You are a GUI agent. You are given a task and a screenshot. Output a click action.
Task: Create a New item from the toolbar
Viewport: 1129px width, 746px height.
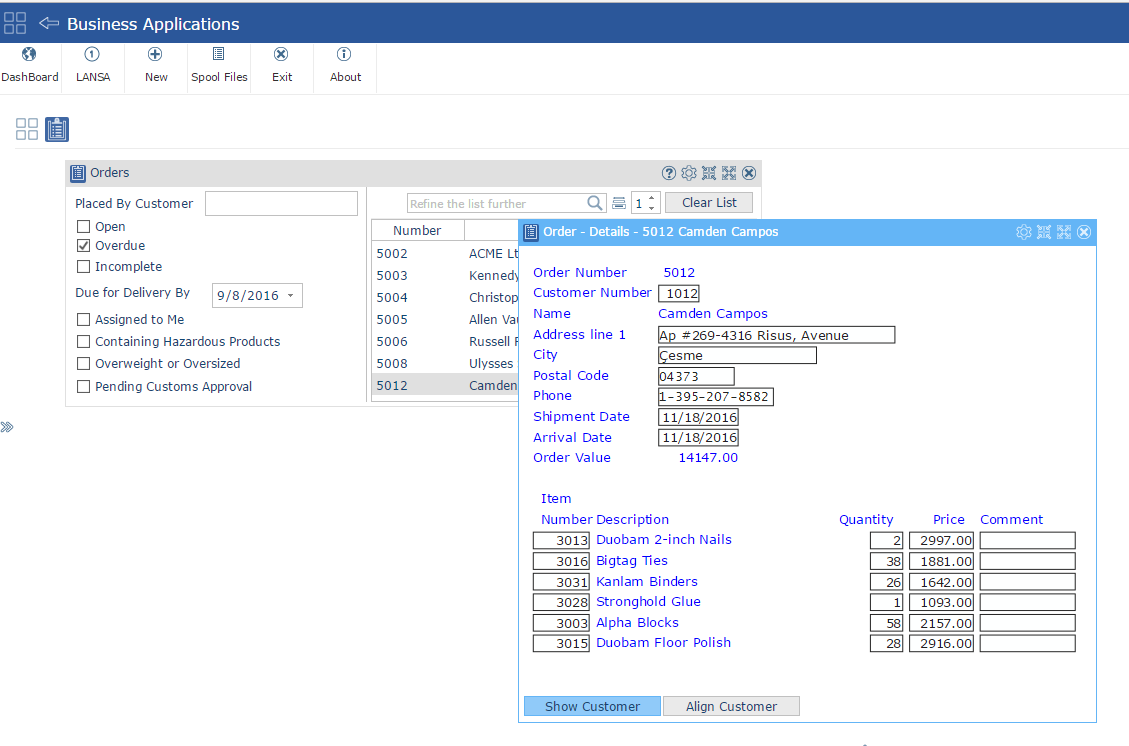(x=155, y=55)
